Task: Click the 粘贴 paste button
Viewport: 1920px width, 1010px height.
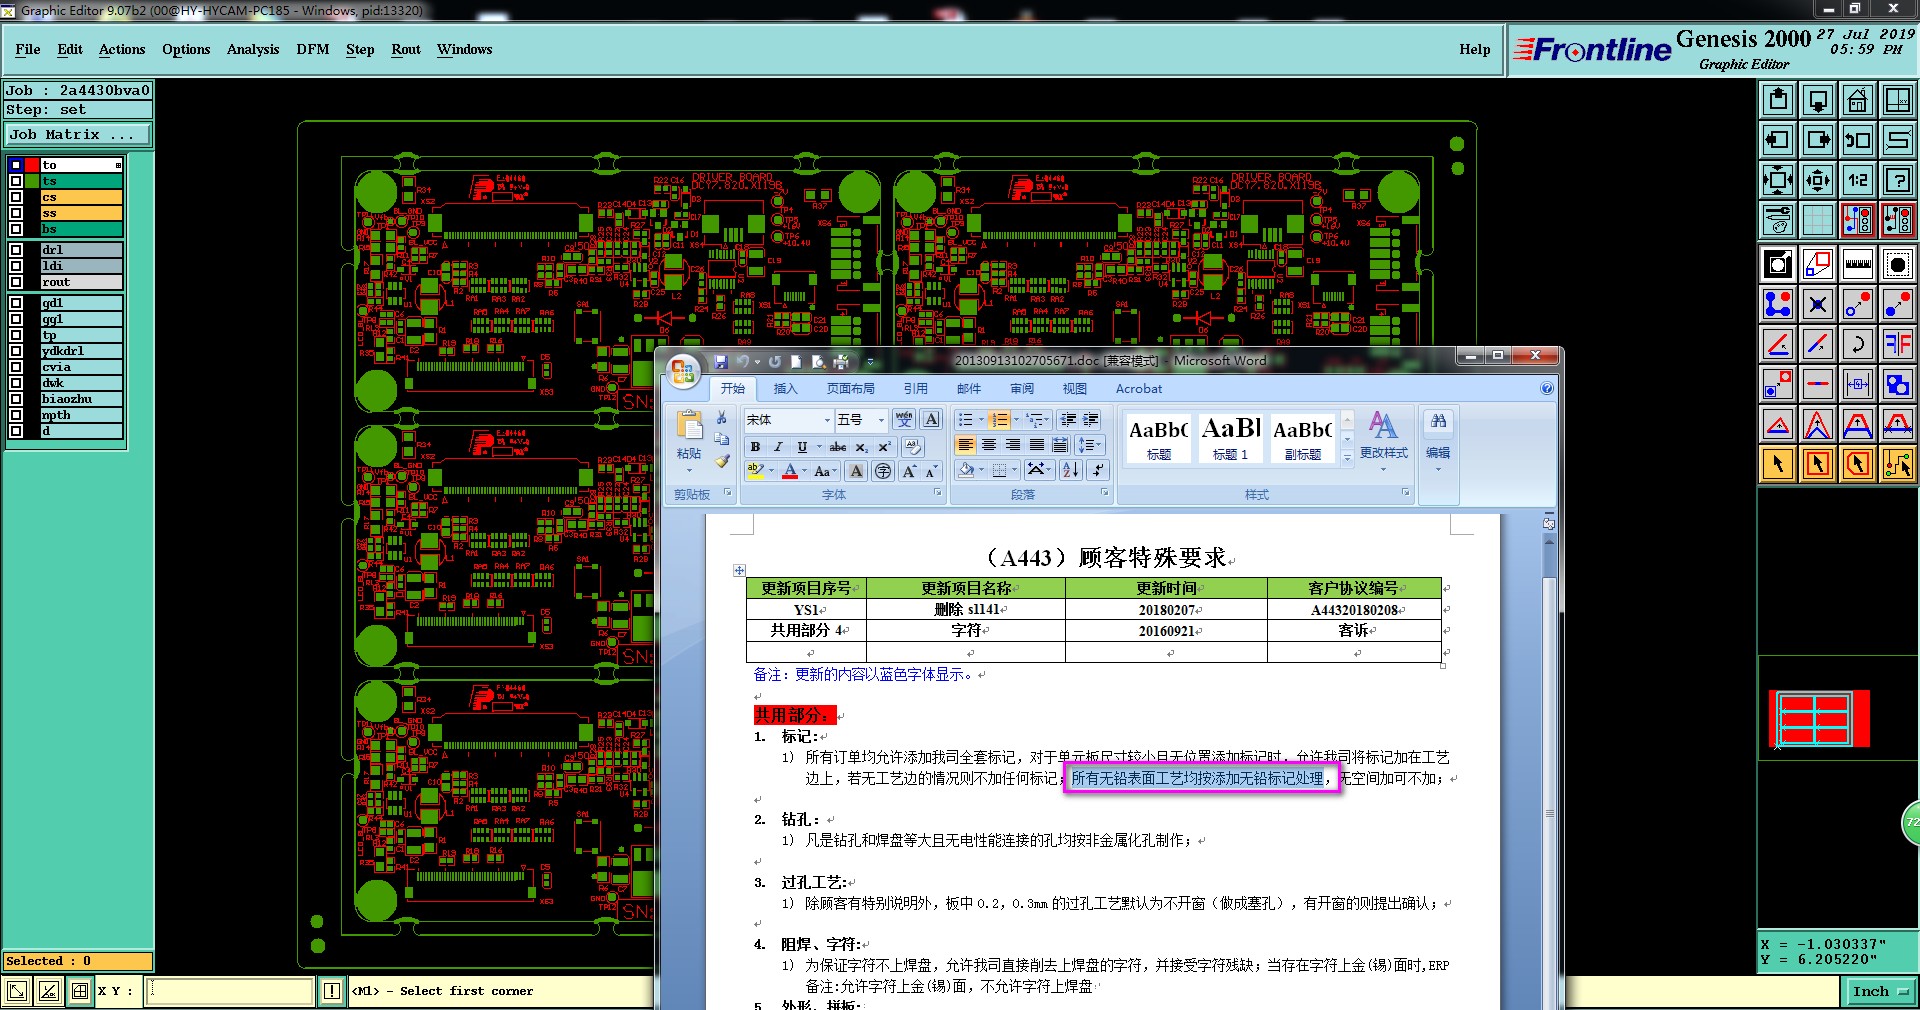Action: (689, 441)
